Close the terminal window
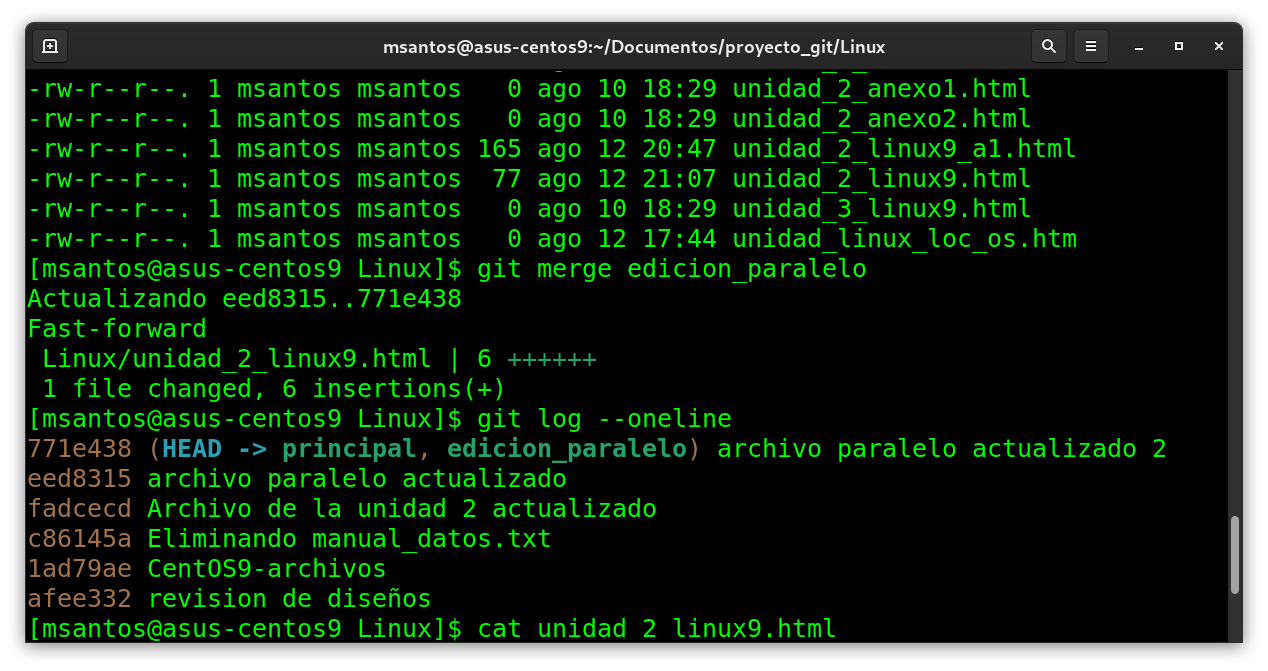Image resolution: width=1268 pixels, height=671 pixels. coord(1219,46)
